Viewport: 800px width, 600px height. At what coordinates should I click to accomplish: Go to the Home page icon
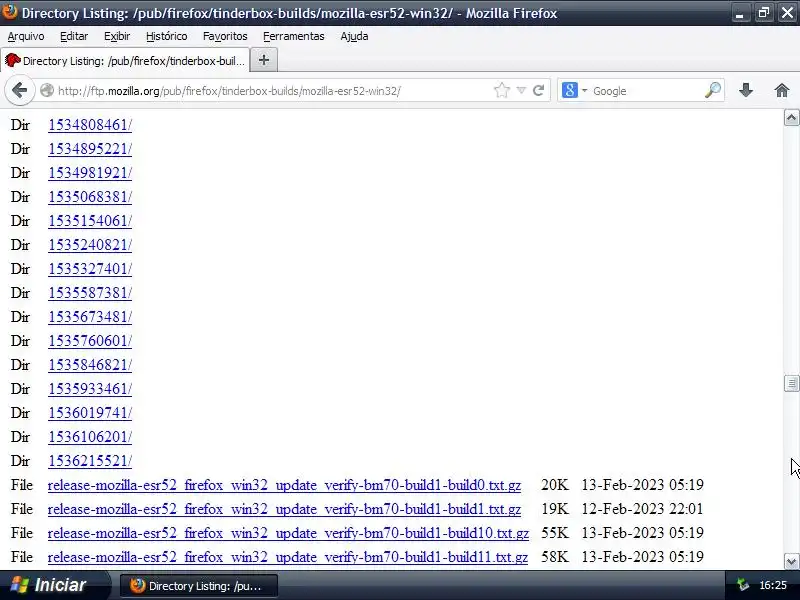782,91
